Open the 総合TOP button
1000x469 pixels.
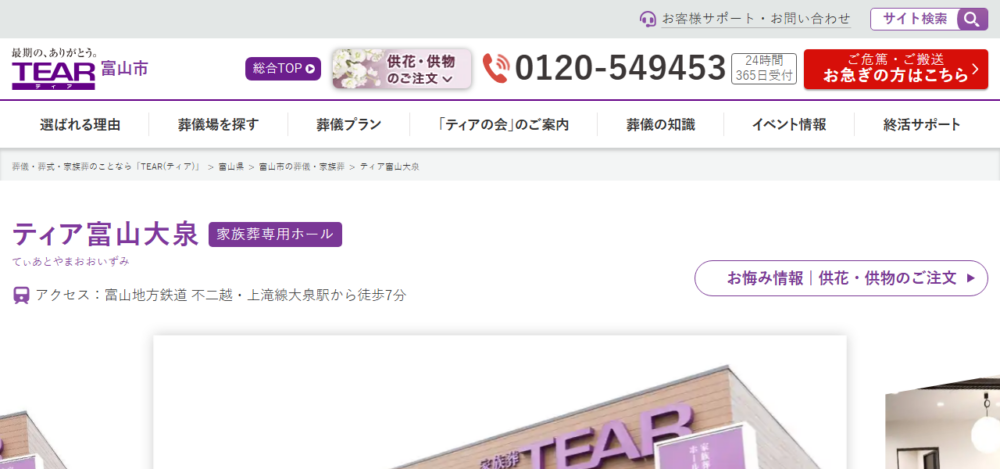click(283, 69)
